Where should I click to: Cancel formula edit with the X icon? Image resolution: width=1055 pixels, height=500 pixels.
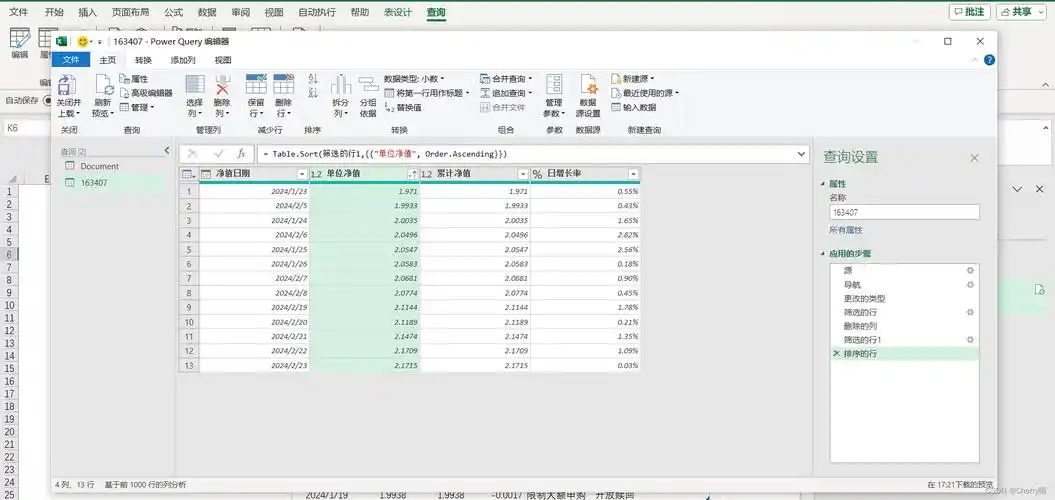tap(192, 154)
